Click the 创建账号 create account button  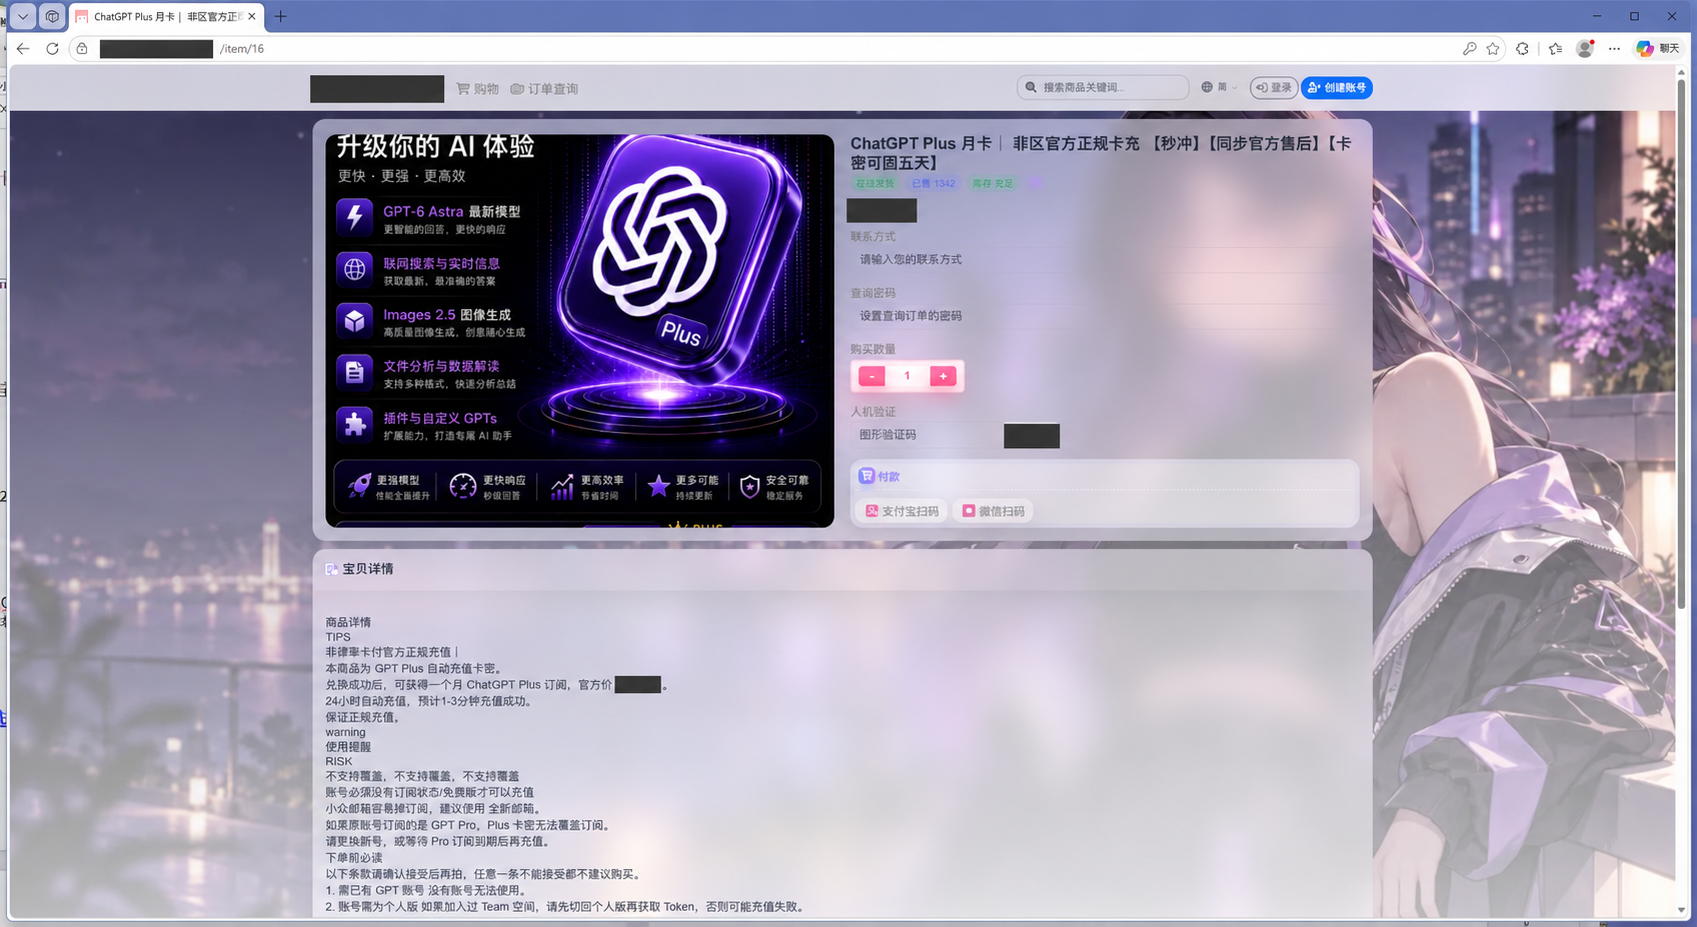click(1336, 87)
